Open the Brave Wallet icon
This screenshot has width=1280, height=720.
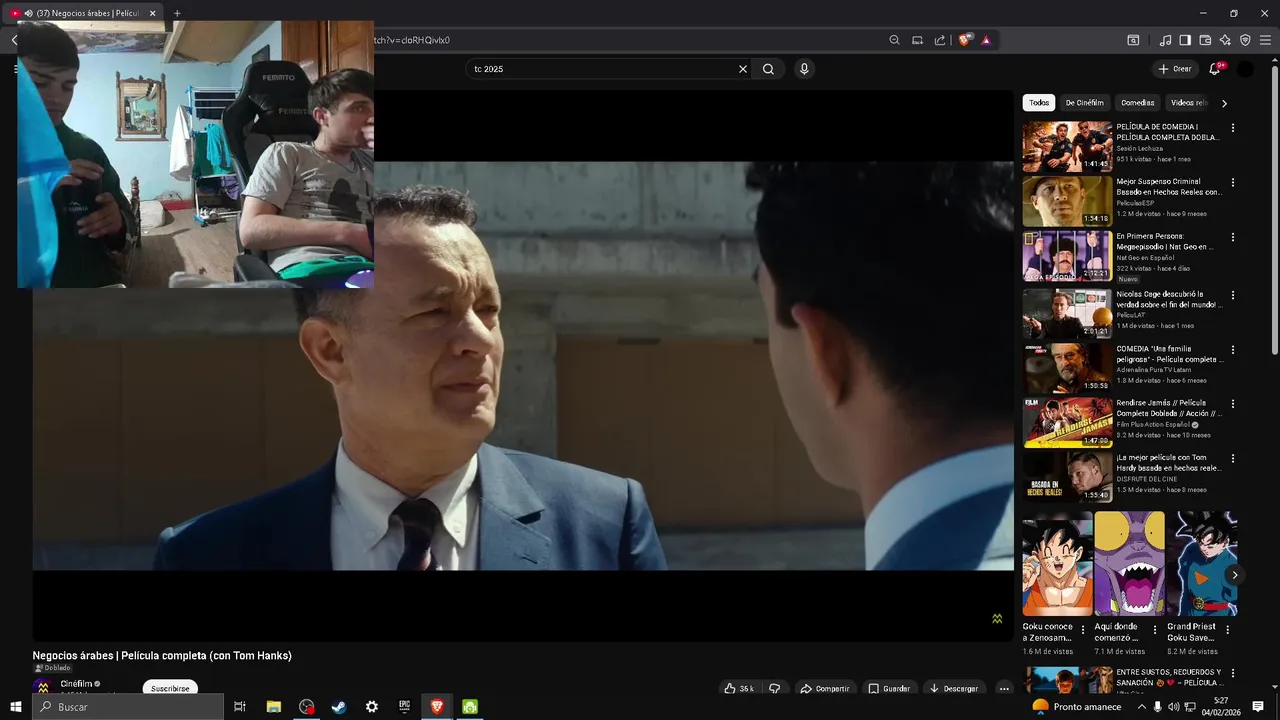pos(1205,40)
